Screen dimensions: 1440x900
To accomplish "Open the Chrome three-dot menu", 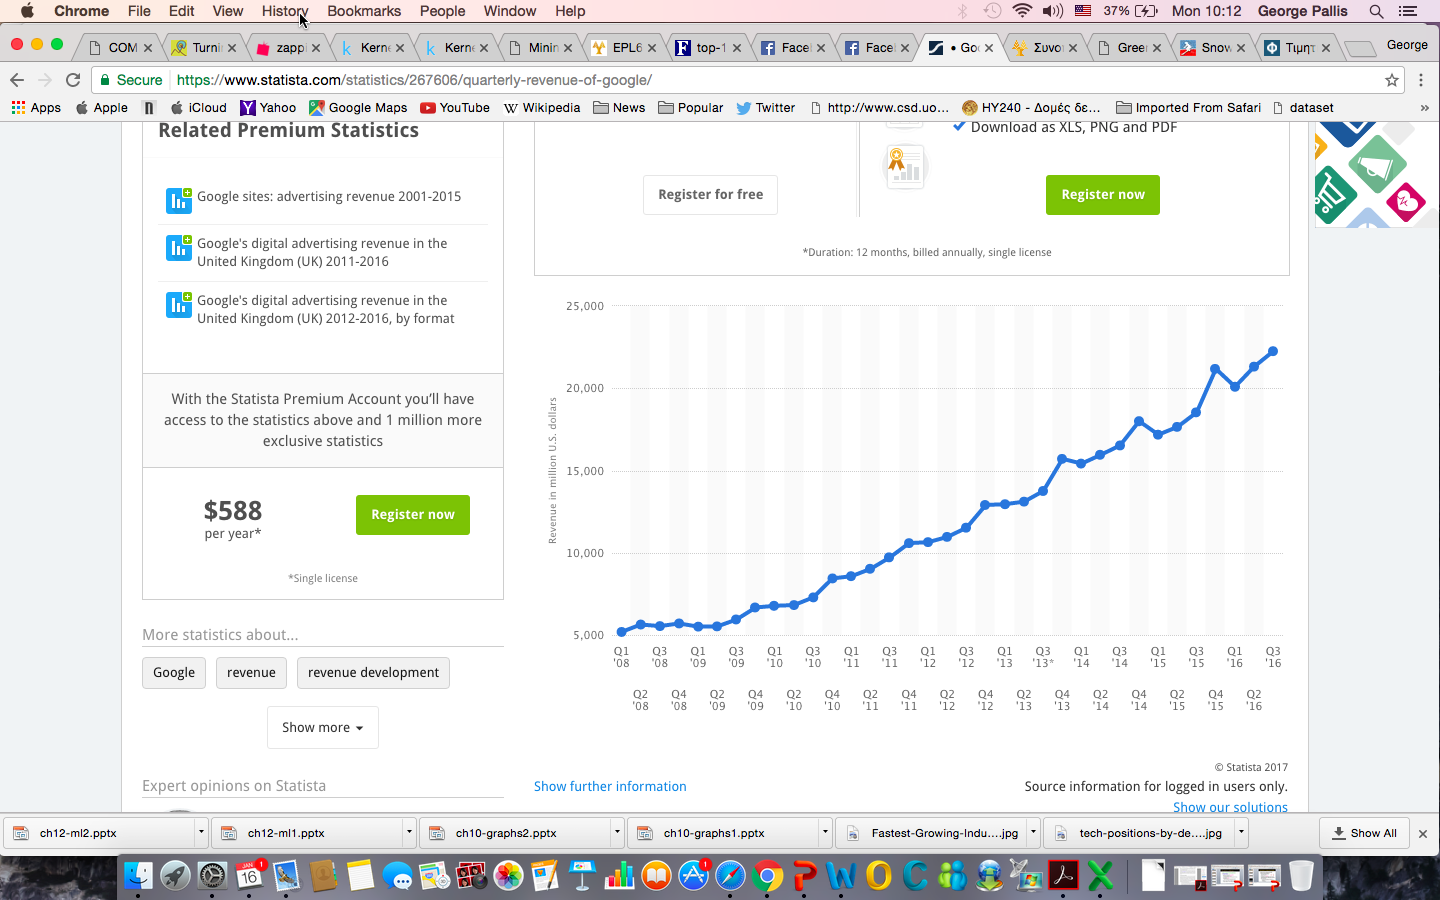I will [x=1421, y=80].
